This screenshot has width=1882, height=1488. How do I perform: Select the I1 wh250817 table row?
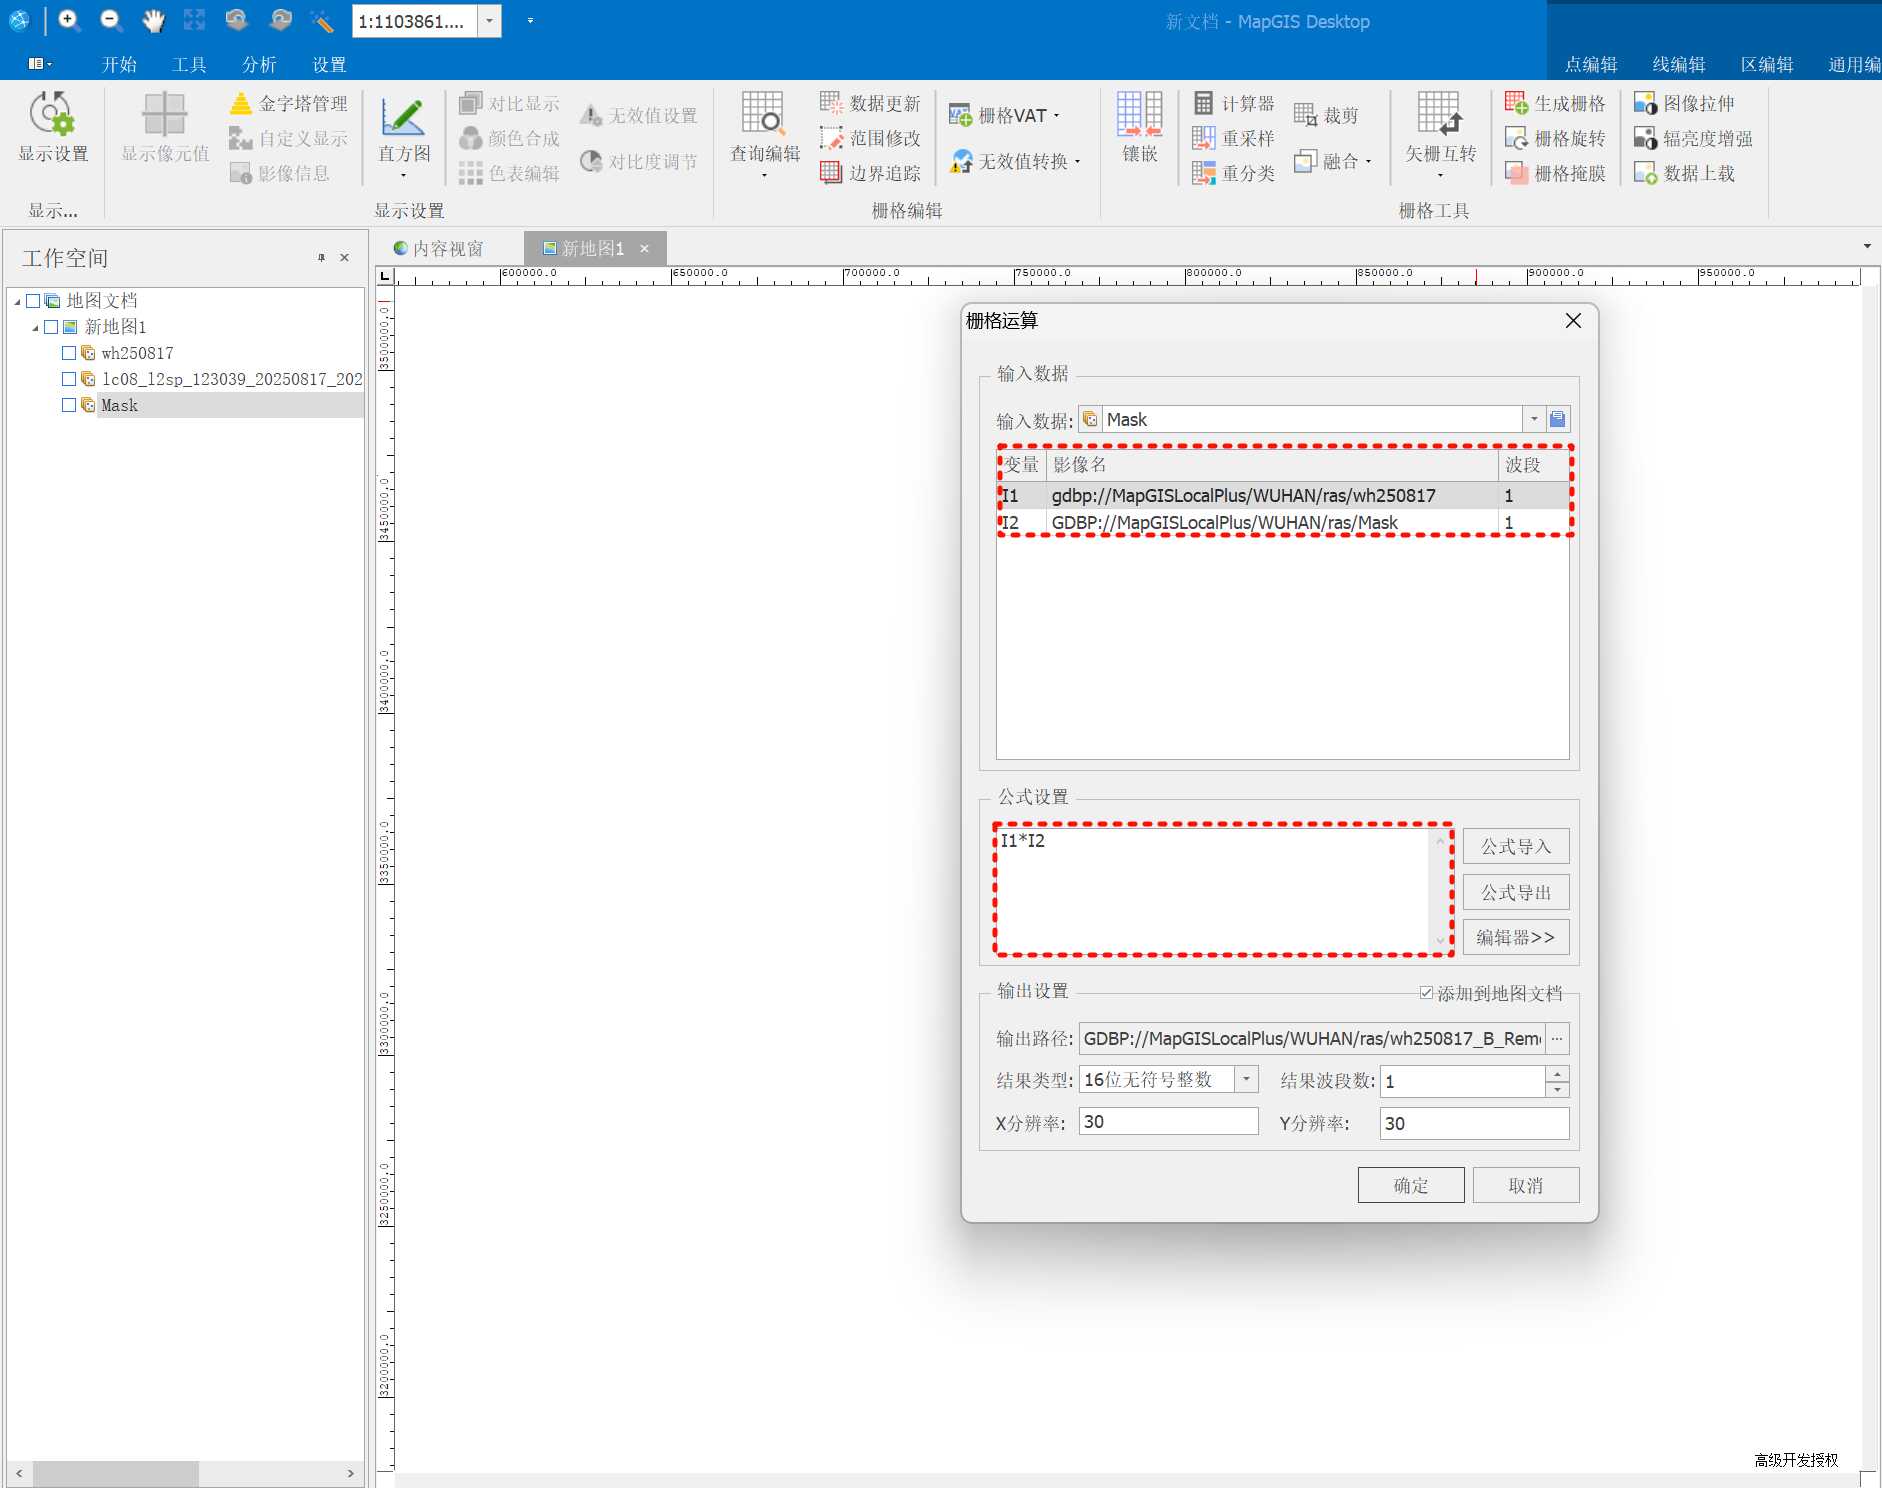(x=1283, y=495)
